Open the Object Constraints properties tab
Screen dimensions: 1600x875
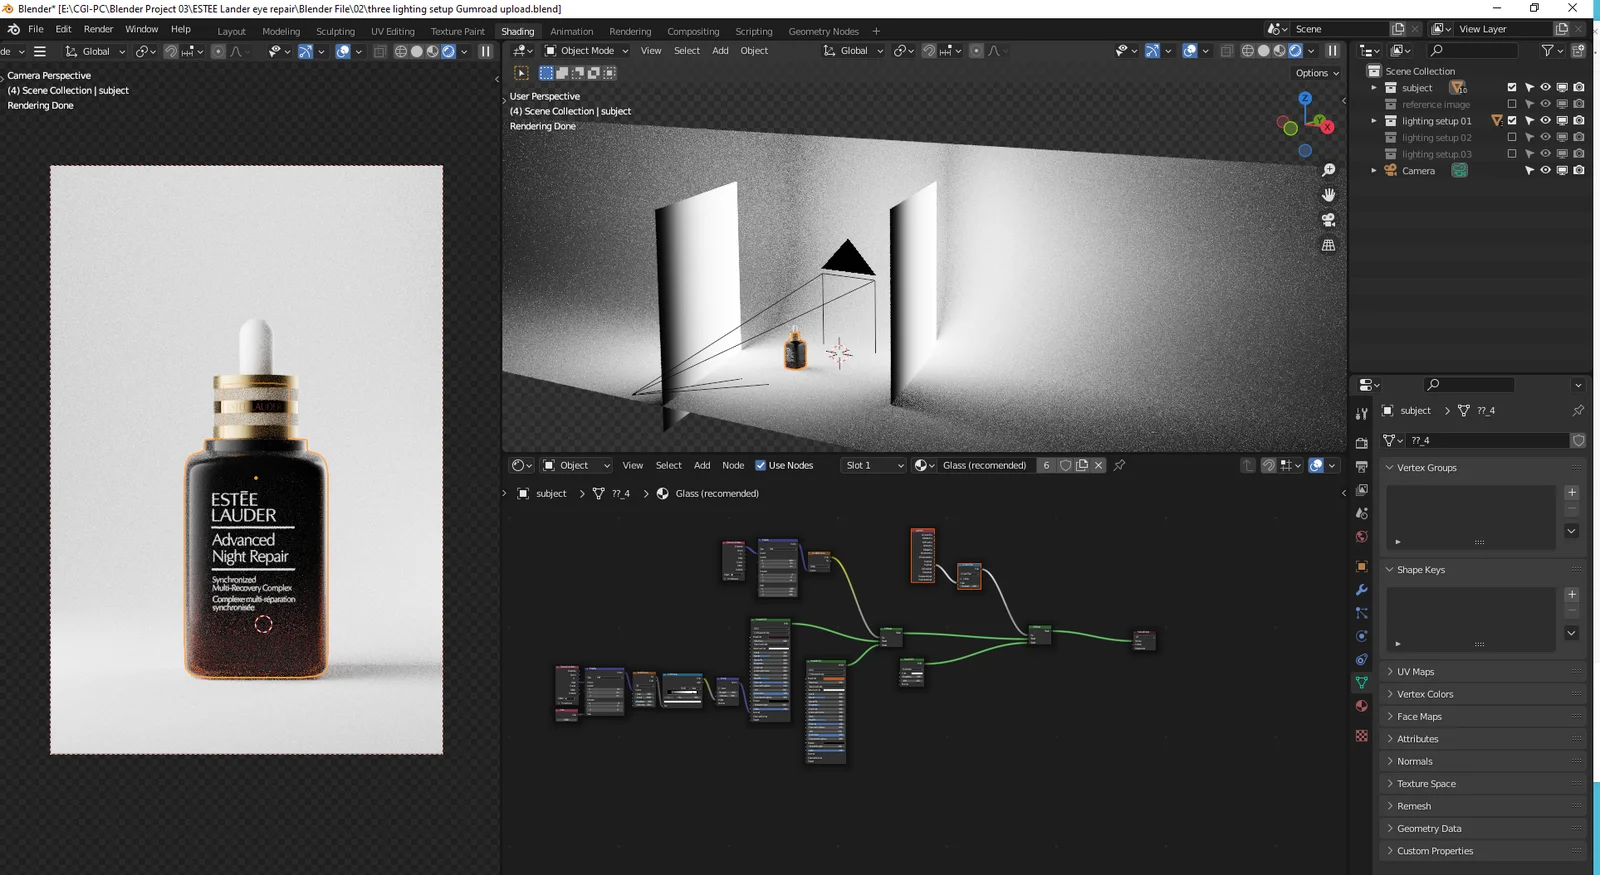[x=1361, y=660]
